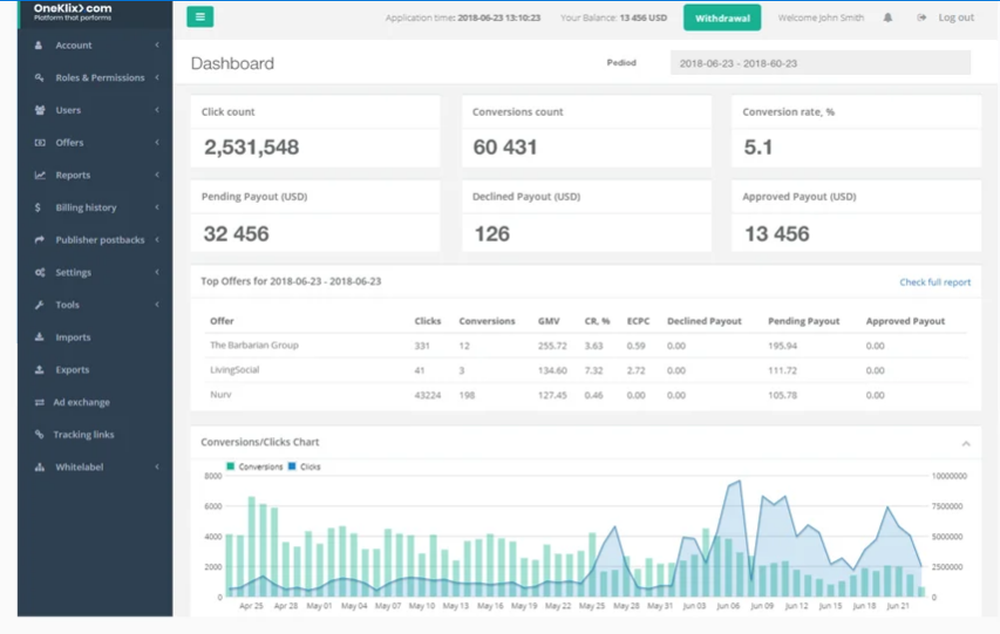Expand the Billing history chevron
Viewport: 1000px width, 634px height.
[x=157, y=207]
